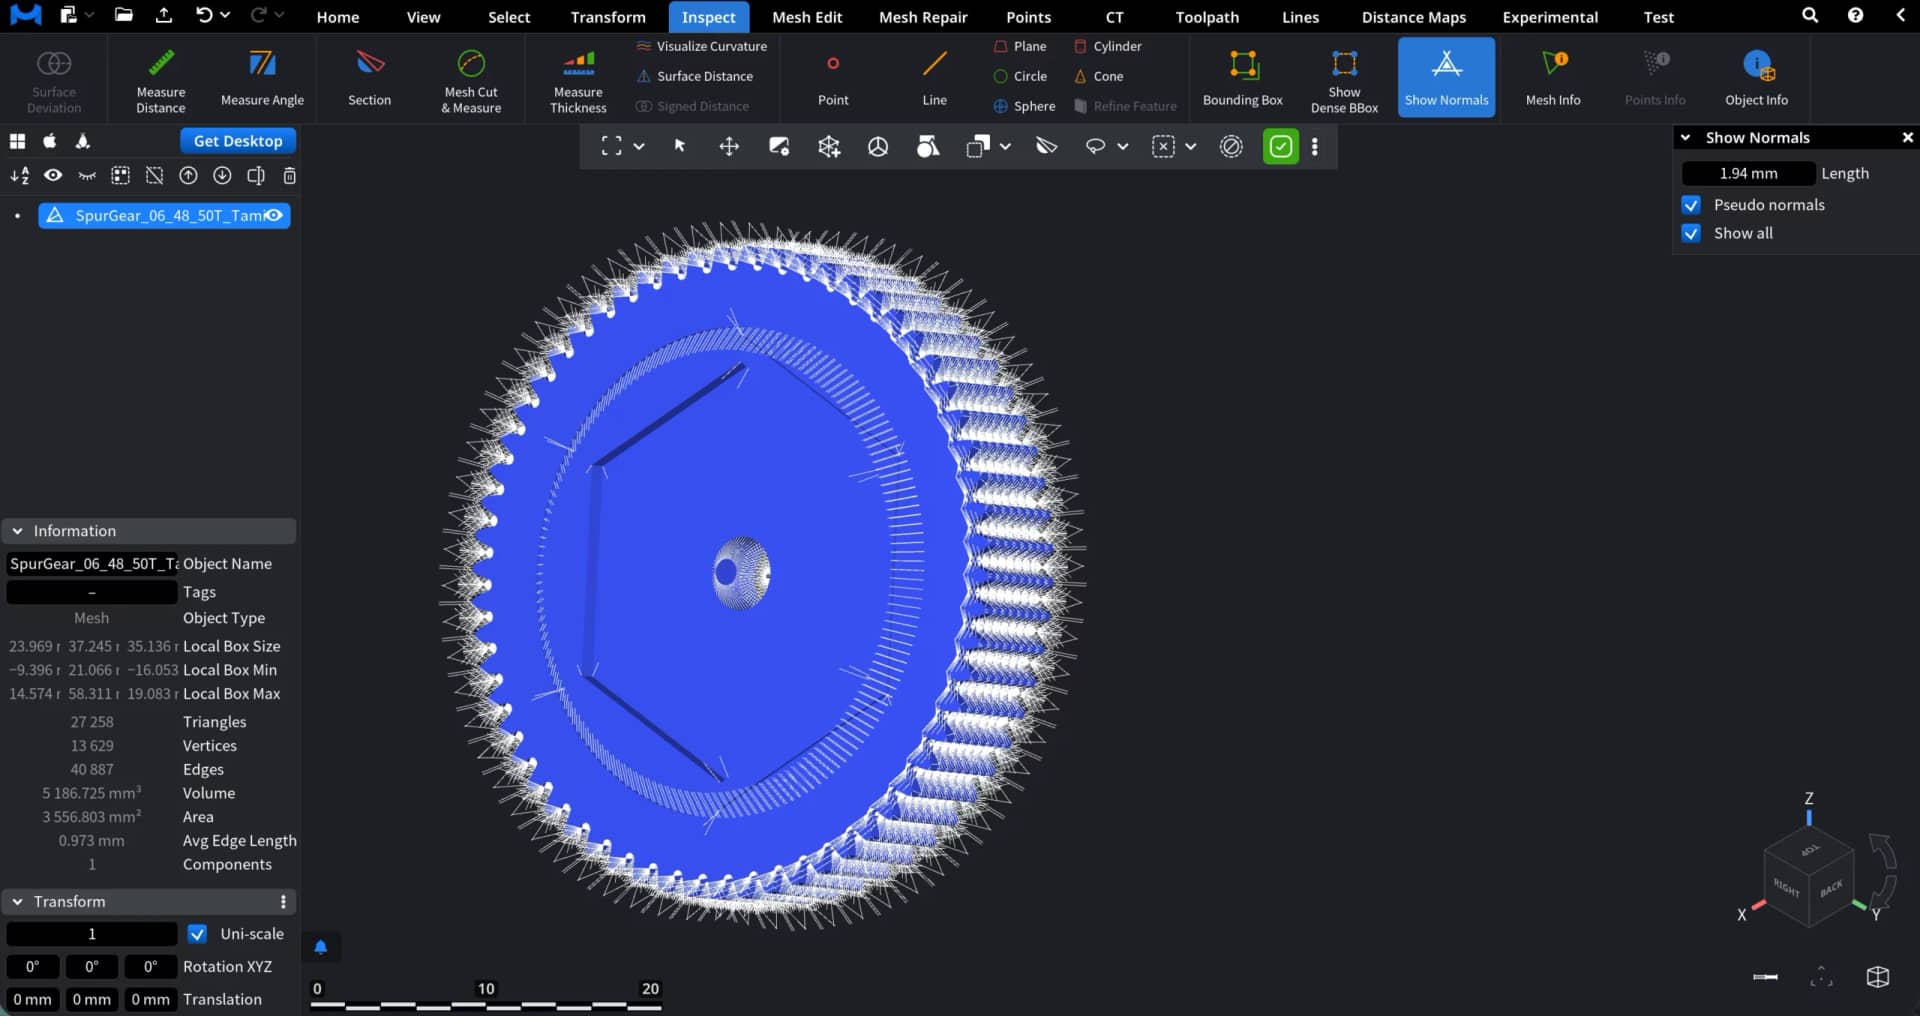1920x1016 pixels.
Task: Click the open folder icon
Action: (x=123, y=16)
